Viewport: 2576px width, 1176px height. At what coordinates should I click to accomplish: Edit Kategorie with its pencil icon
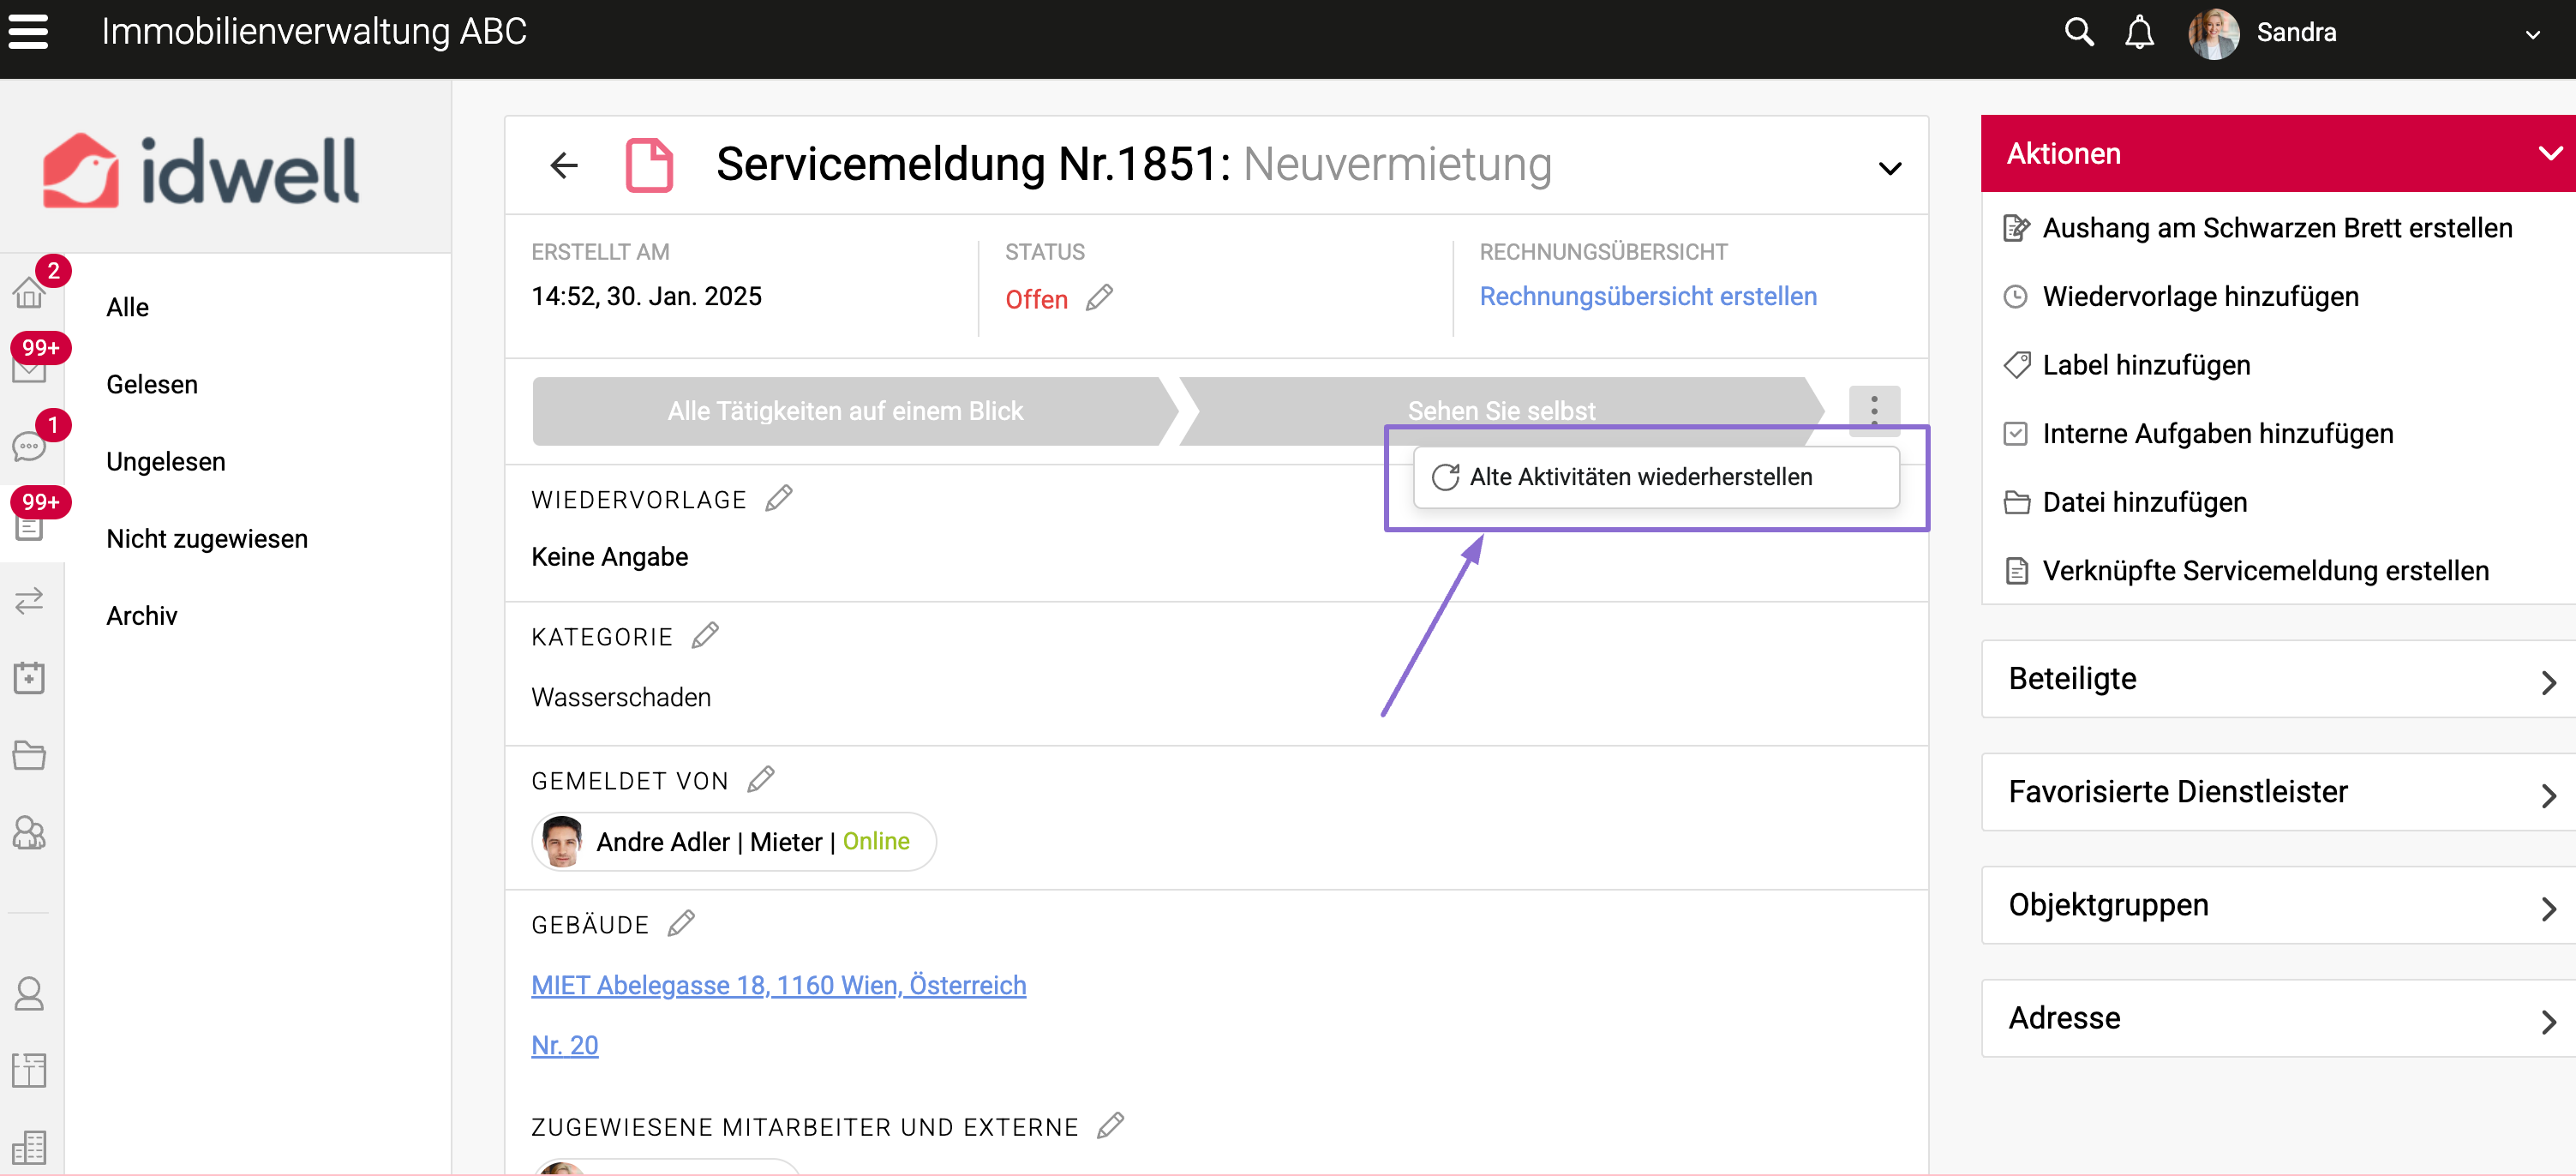tap(705, 636)
